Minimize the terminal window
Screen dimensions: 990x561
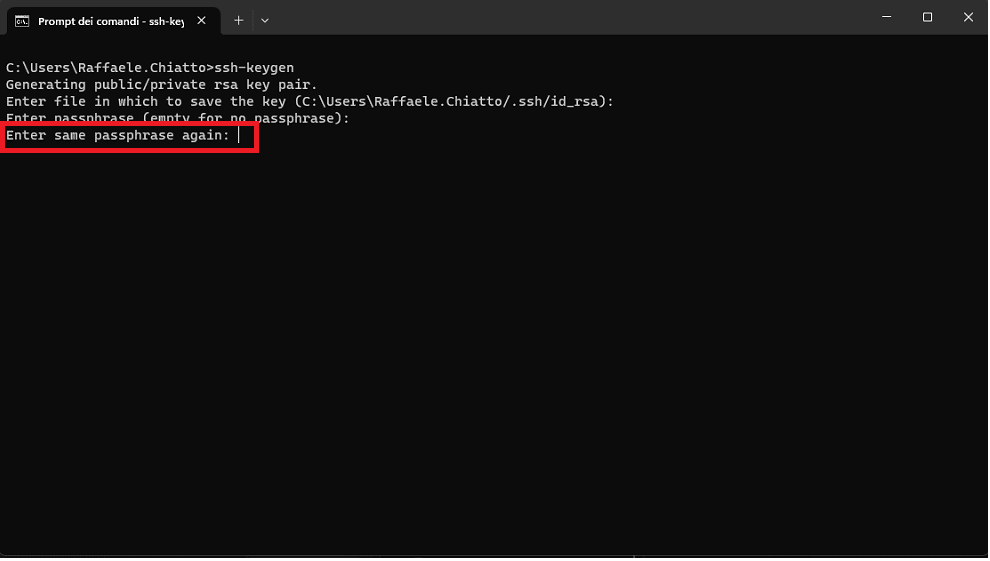[886, 17]
